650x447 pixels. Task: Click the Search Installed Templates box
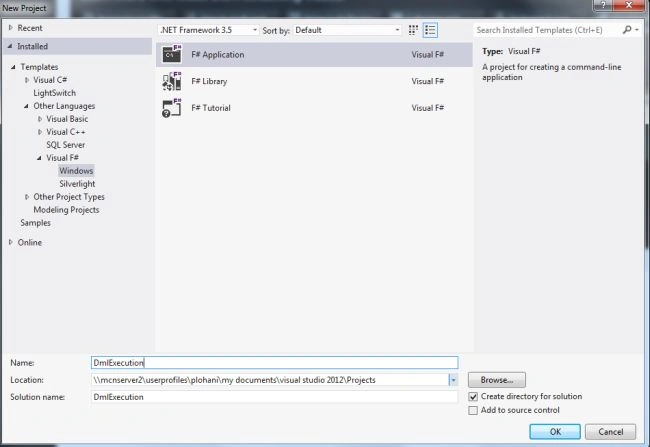pos(547,30)
